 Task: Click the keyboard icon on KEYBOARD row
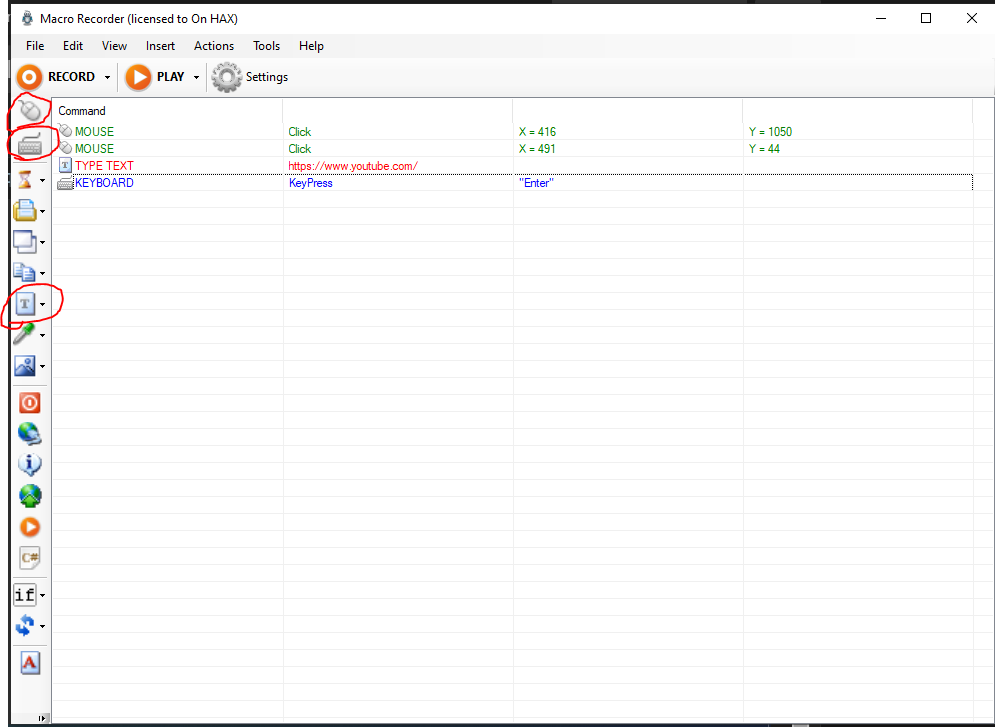65,183
